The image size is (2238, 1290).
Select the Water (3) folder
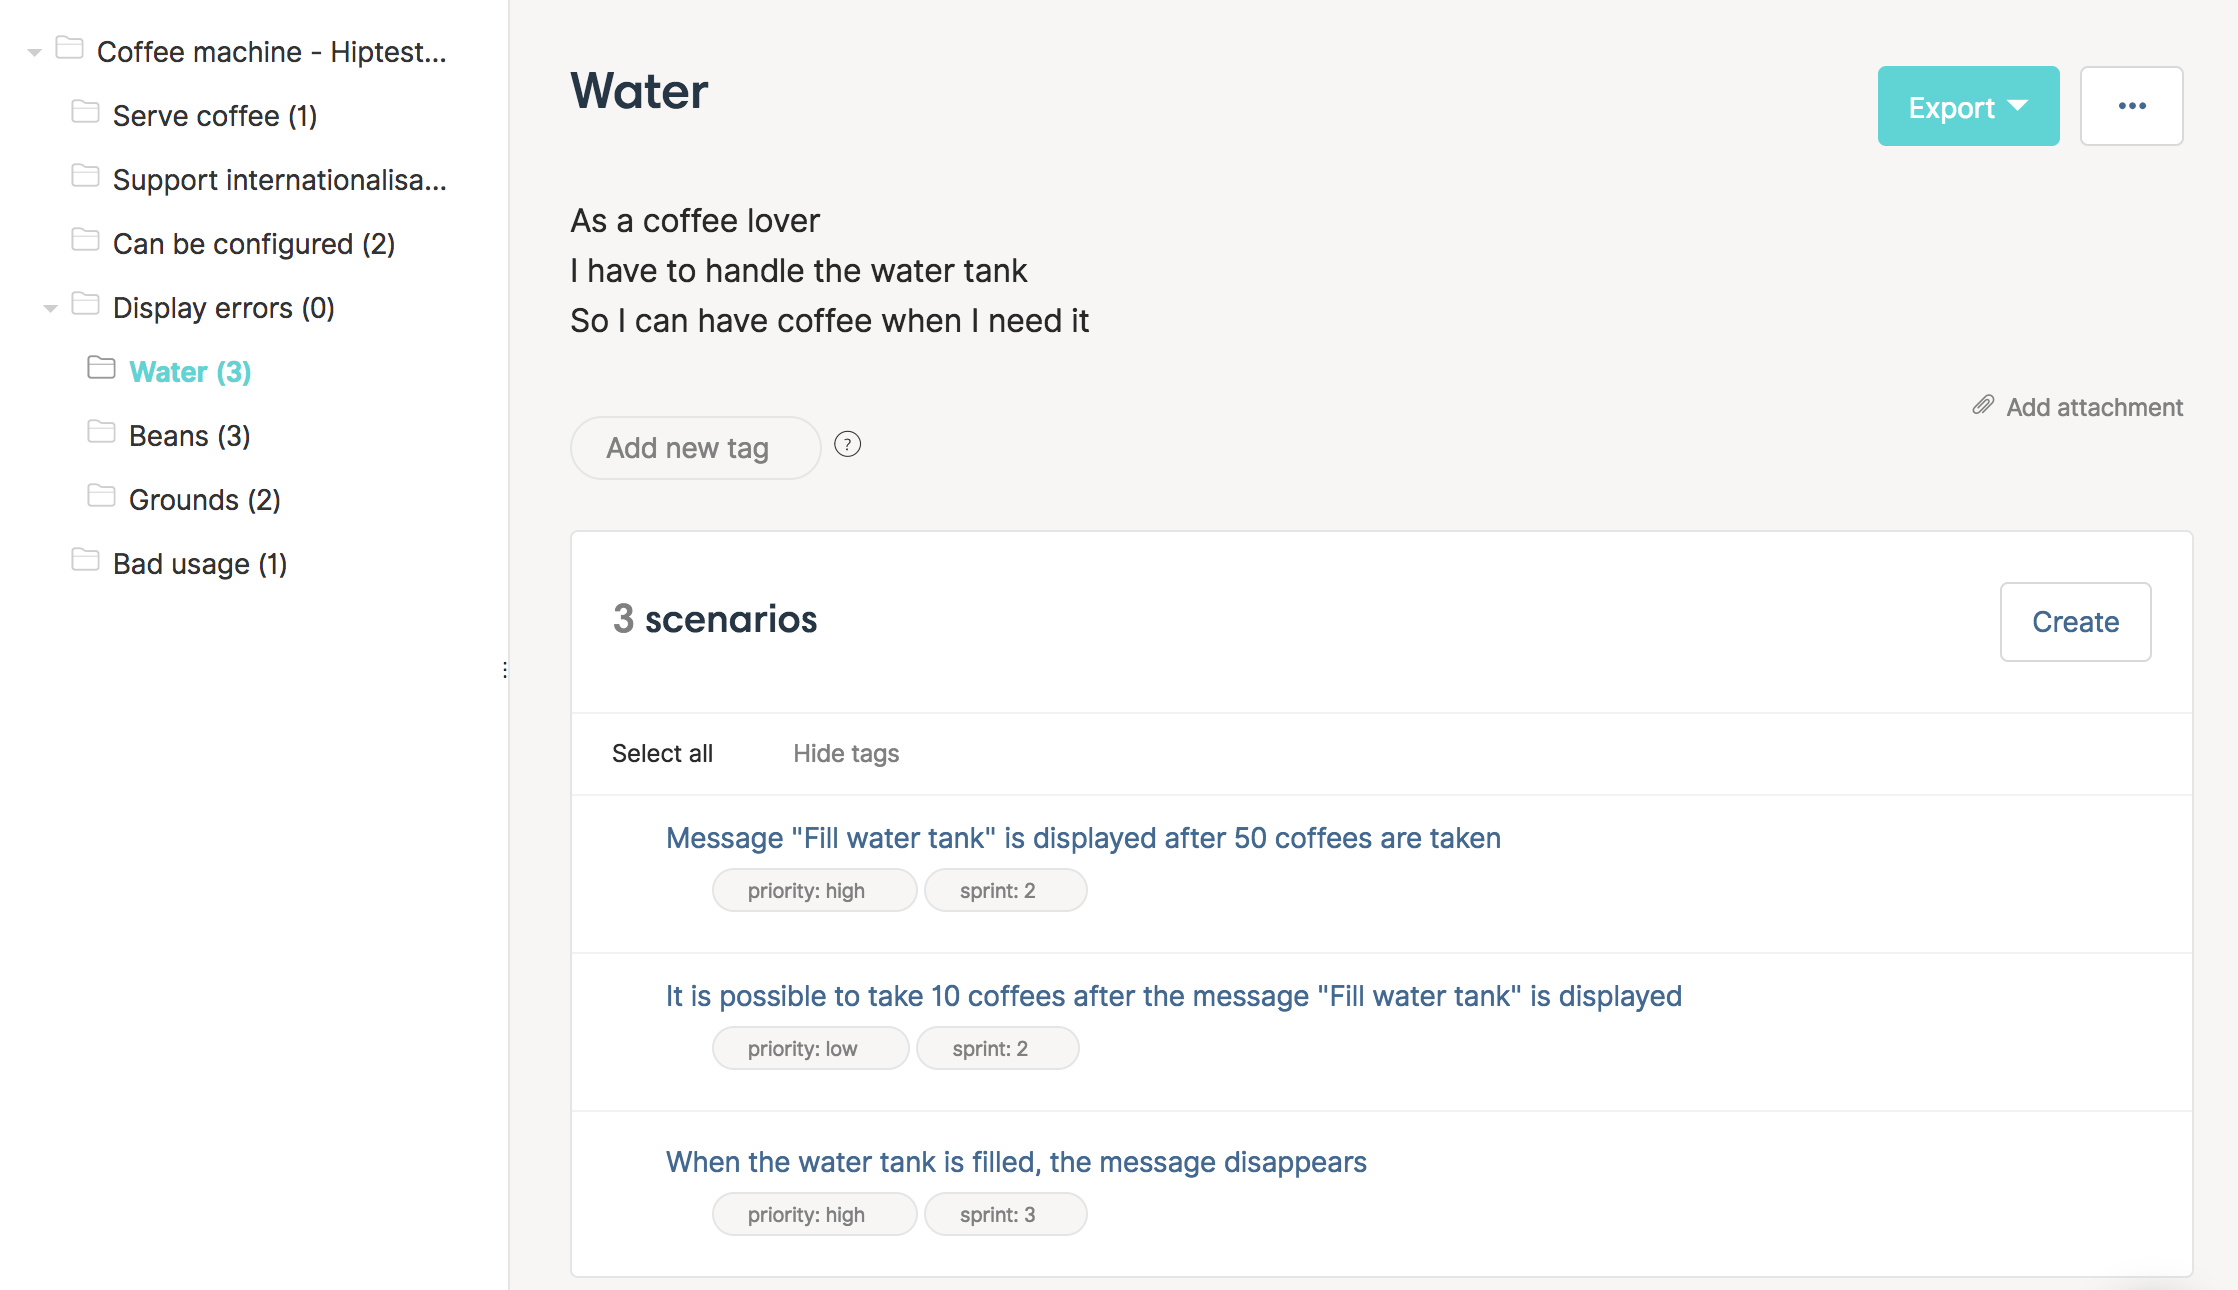pos(190,372)
